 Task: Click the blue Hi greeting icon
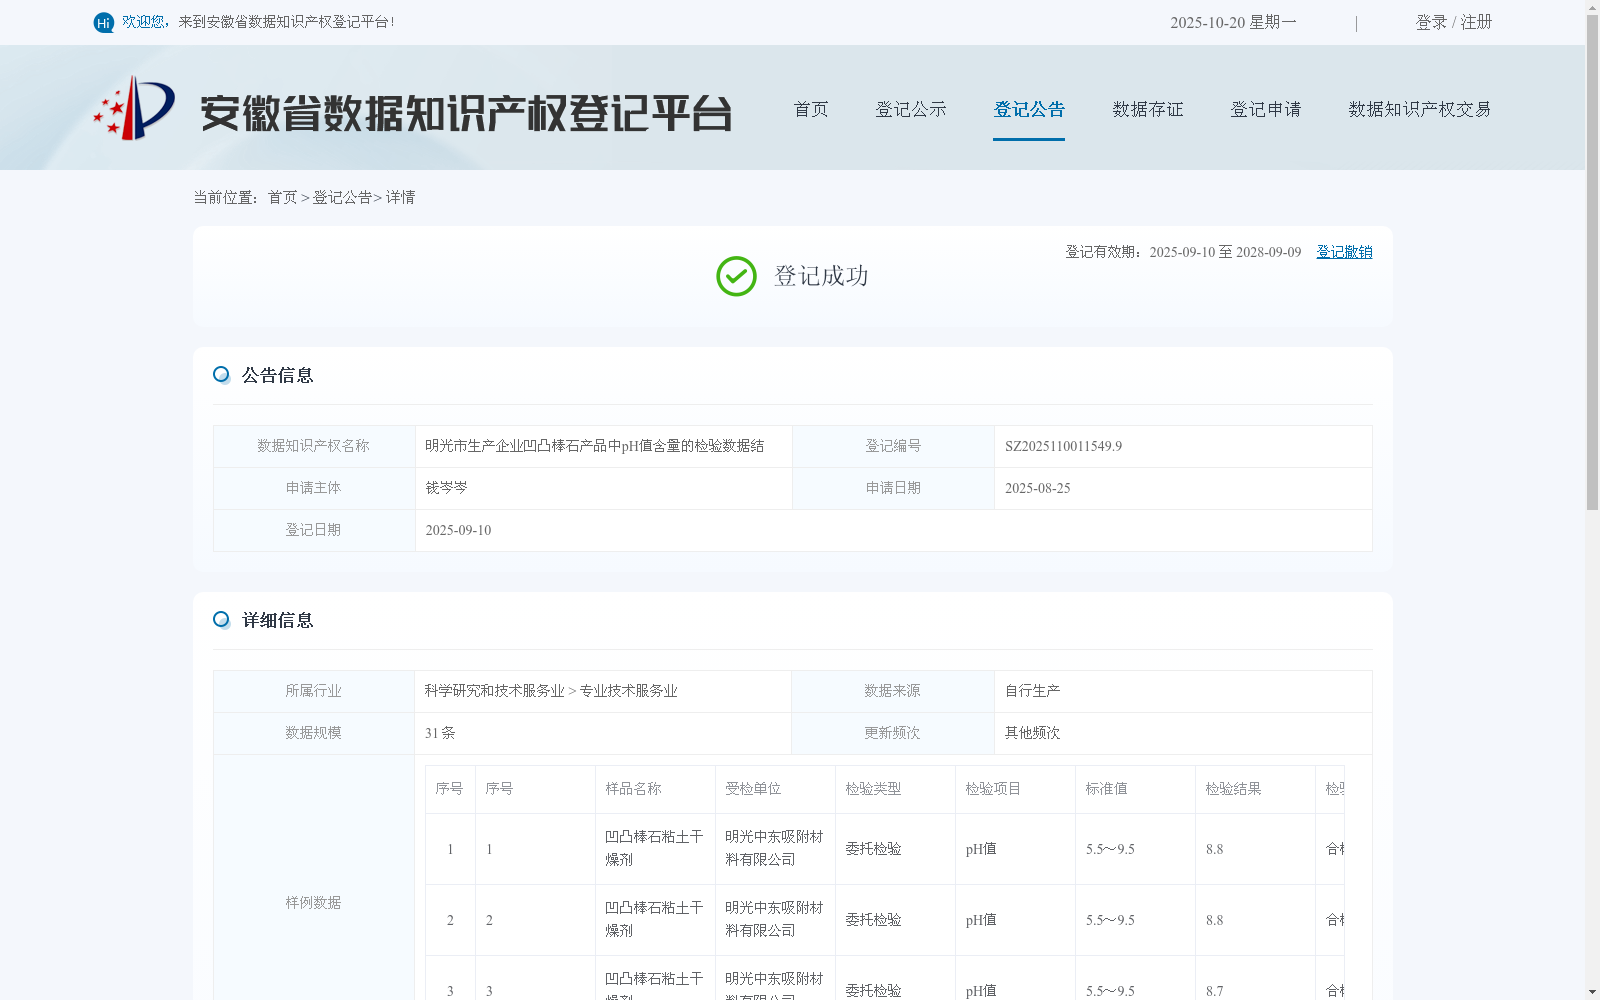click(104, 22)
